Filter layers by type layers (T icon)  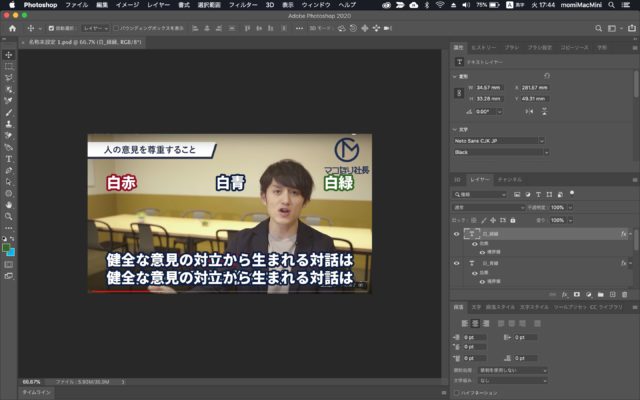click(538, 194)
